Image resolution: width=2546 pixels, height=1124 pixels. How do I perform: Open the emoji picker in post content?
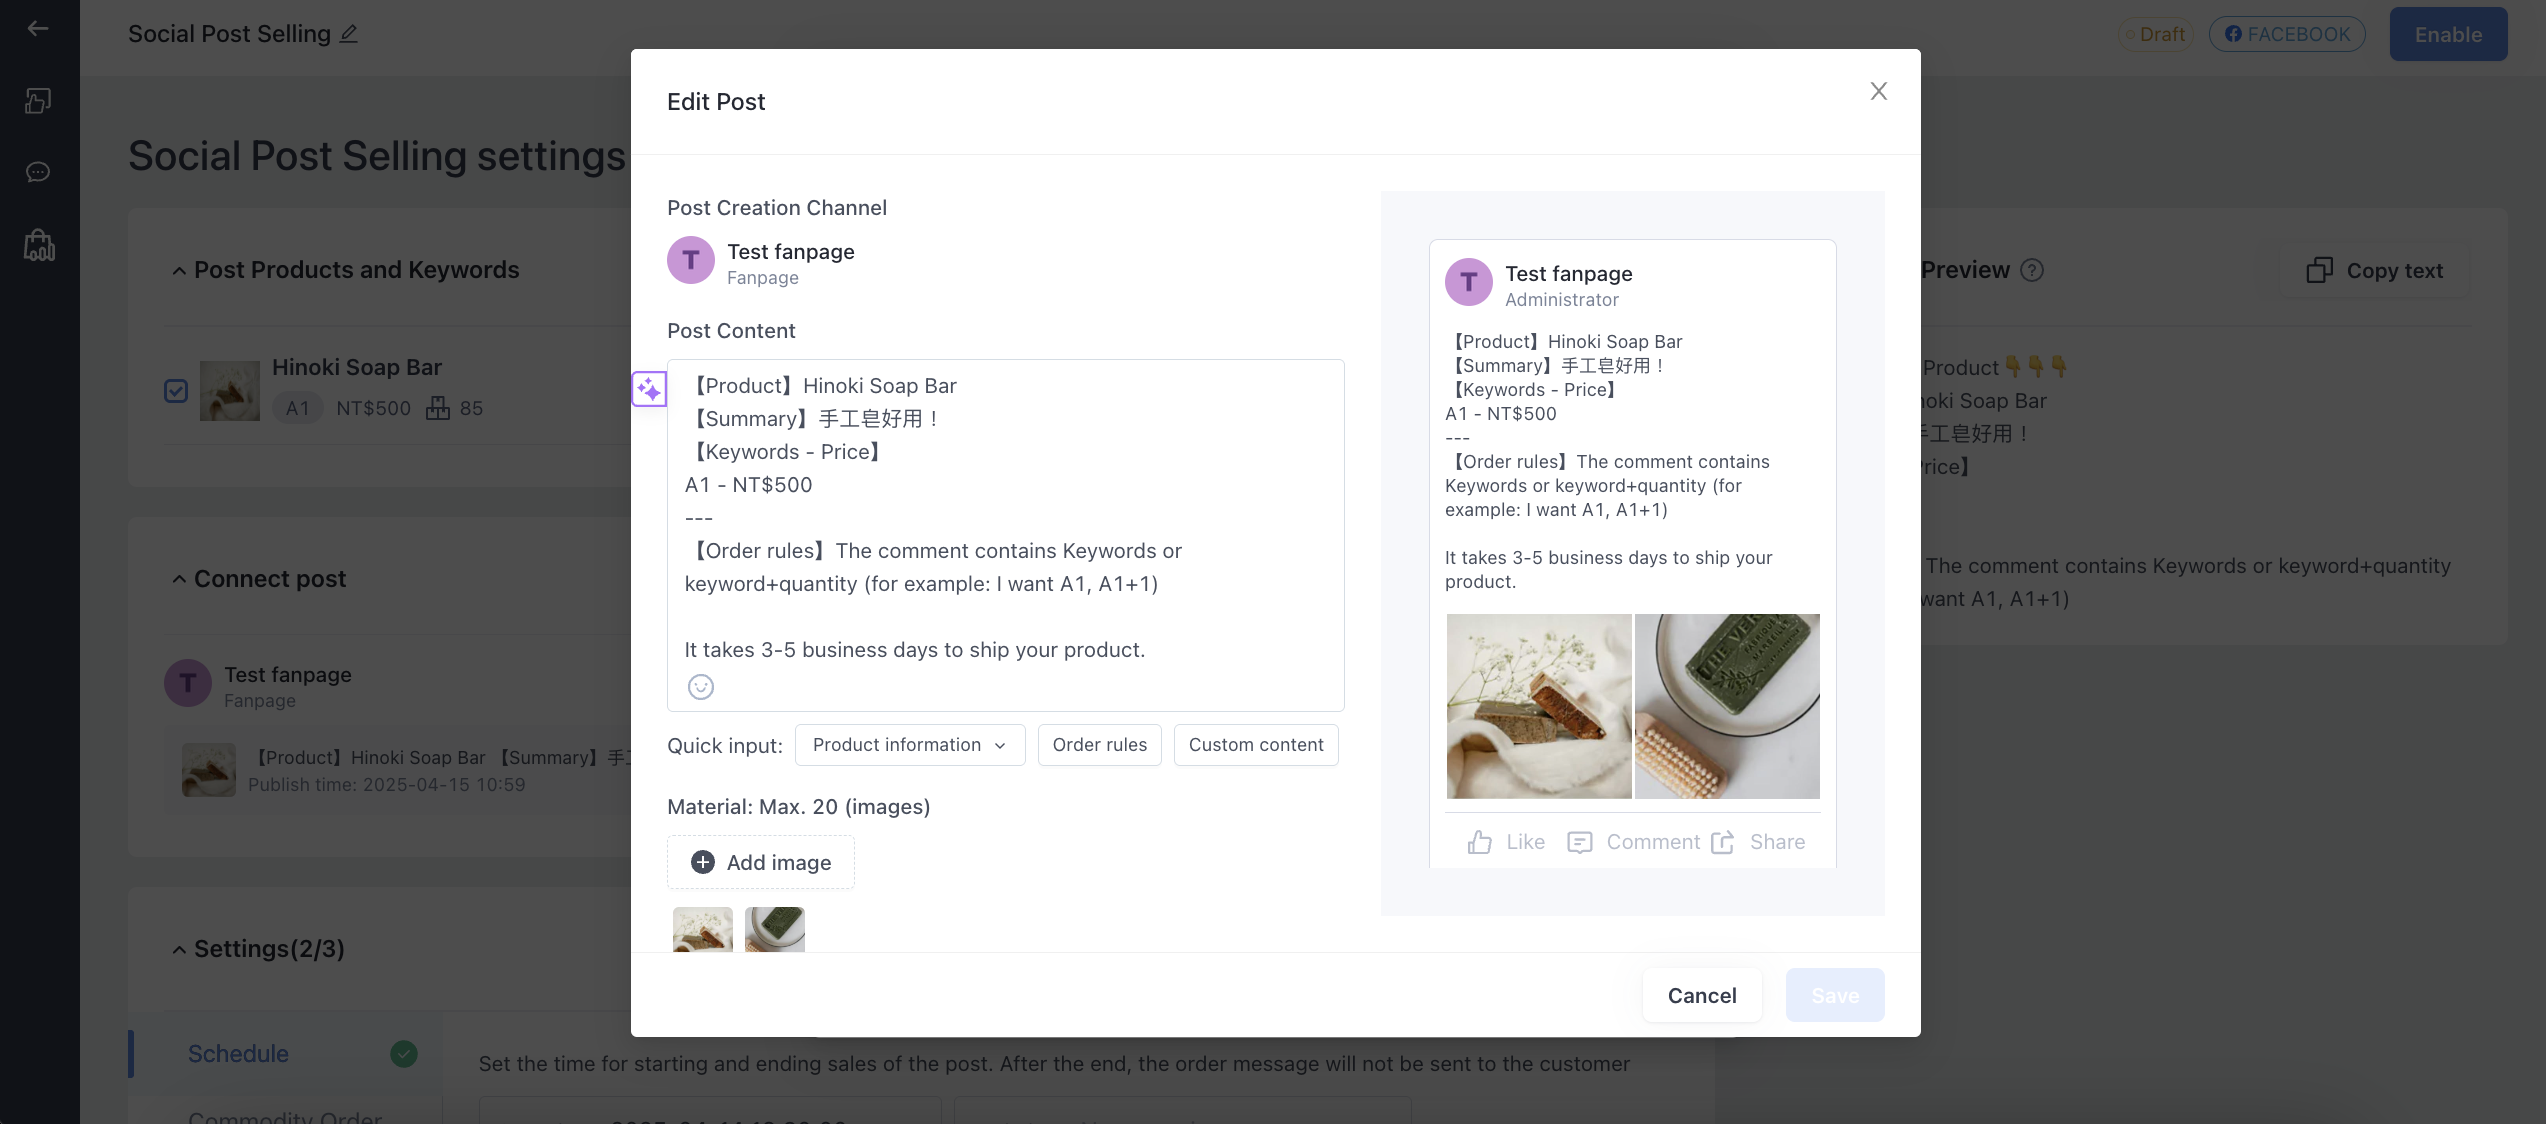click(701, 687)
